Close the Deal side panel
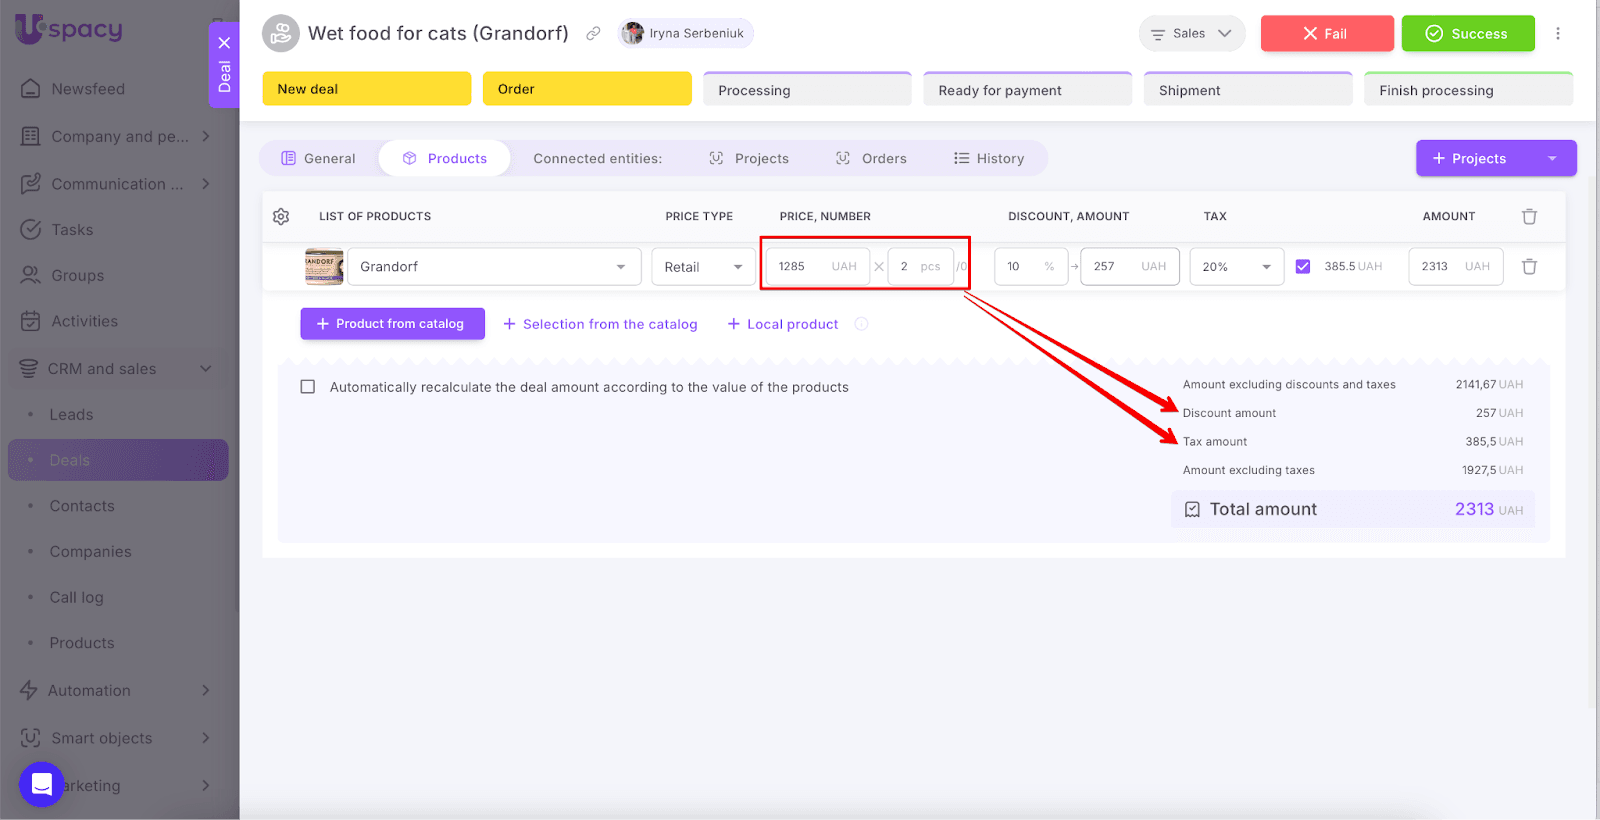Screen dimensions: 1600x820 coord(224,43)
